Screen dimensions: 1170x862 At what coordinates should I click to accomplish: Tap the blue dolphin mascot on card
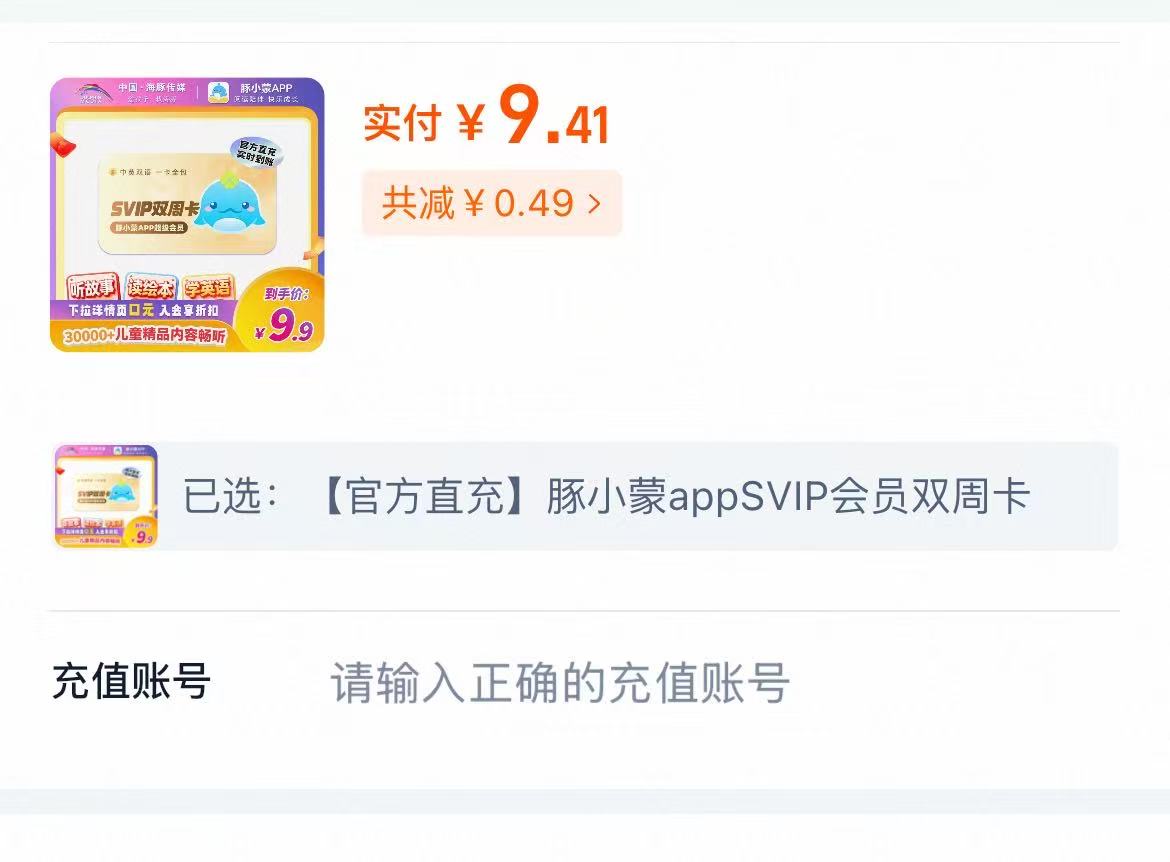(x=229, y=205)
